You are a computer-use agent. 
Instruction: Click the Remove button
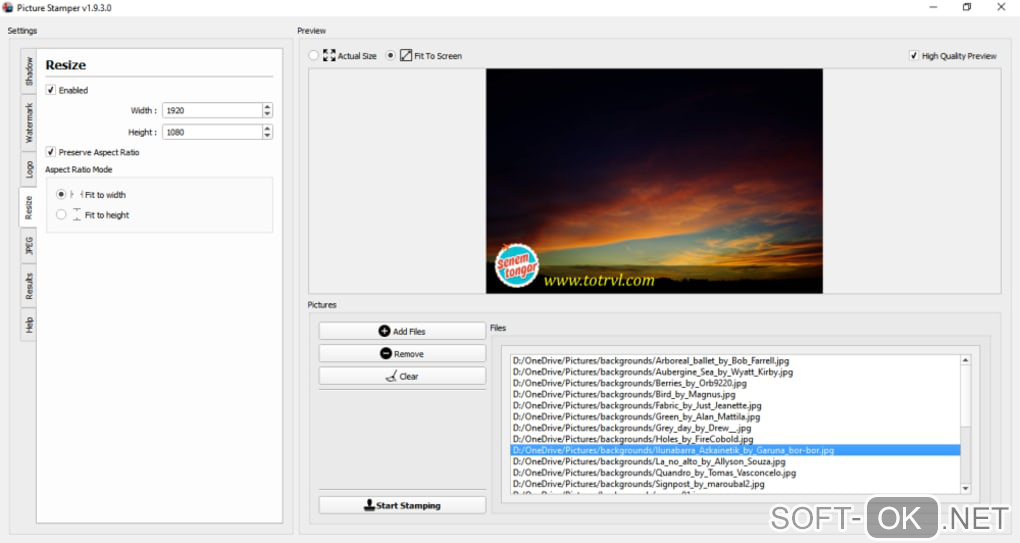[402, 353]
